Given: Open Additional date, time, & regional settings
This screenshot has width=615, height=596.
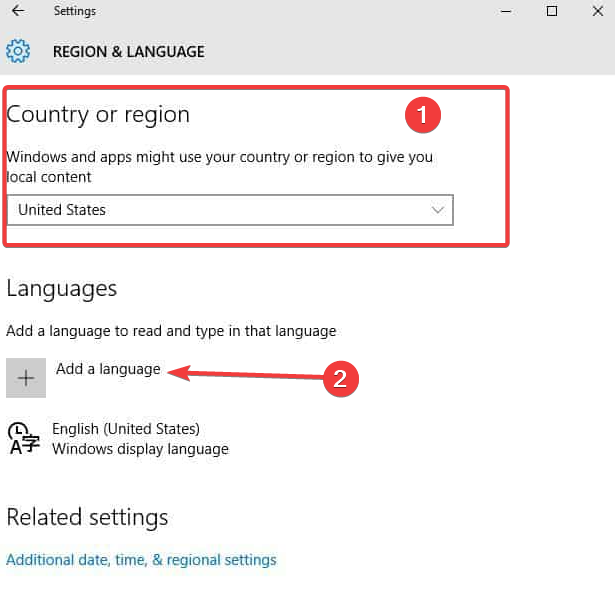Looking at the screenshot, I should pos(141,560).
